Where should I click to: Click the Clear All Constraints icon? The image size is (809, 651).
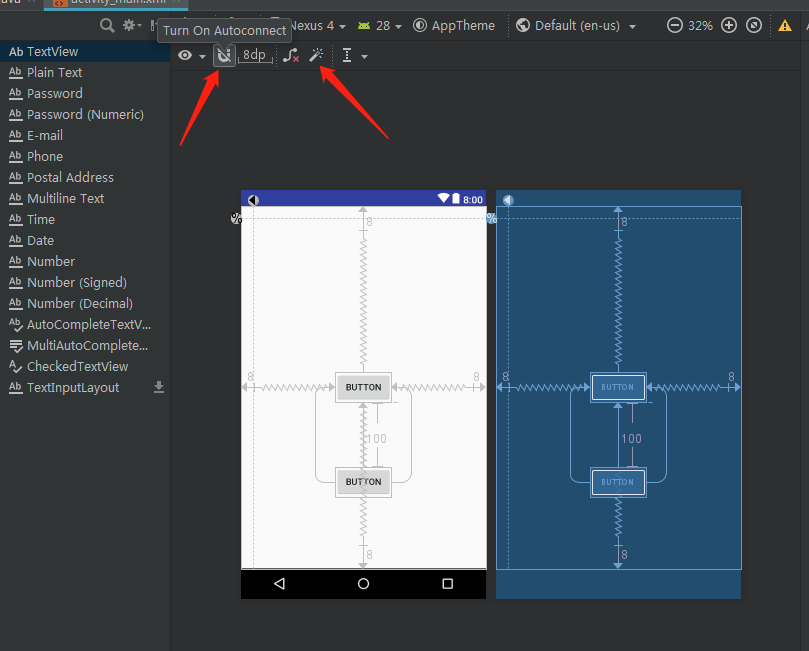pos(291,55)
